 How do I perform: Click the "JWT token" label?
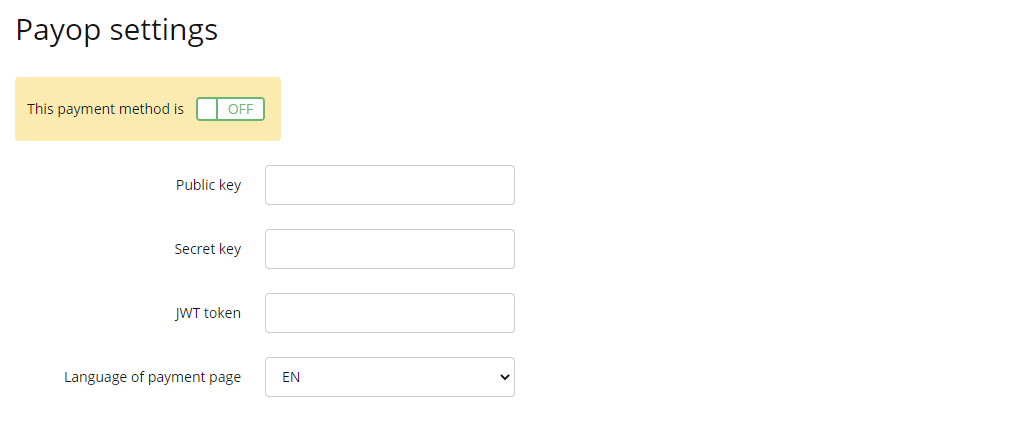point(208,313)
